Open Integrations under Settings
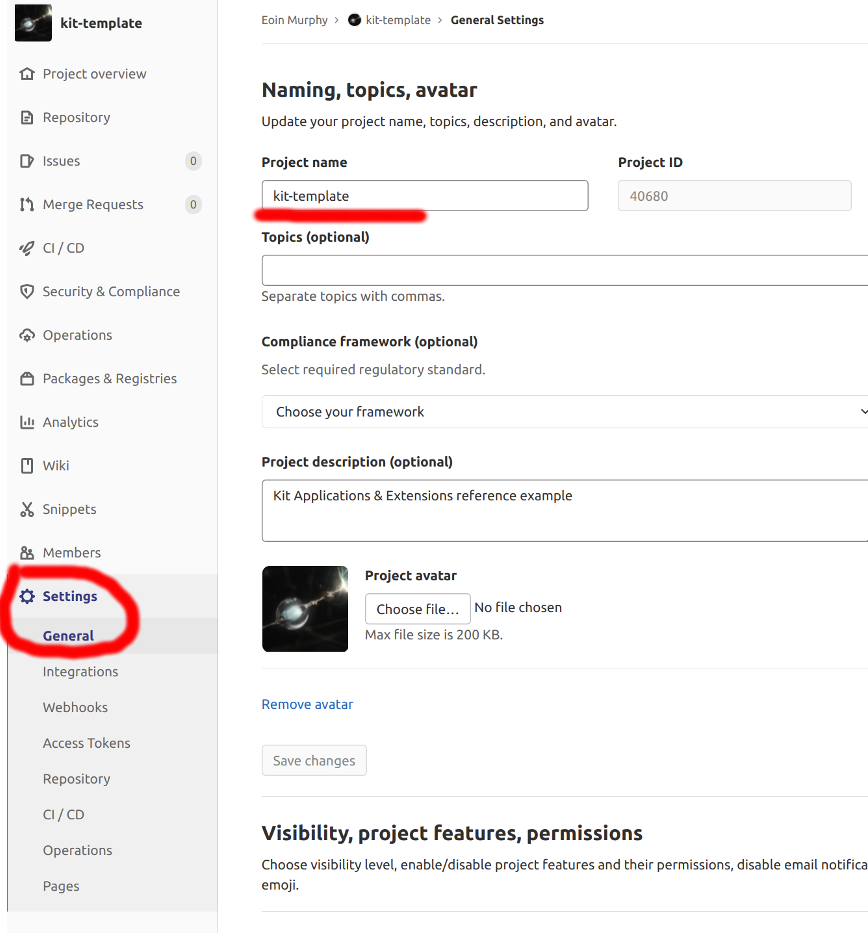The width and height of the screenshot is (868, 937). pos(80,672)
